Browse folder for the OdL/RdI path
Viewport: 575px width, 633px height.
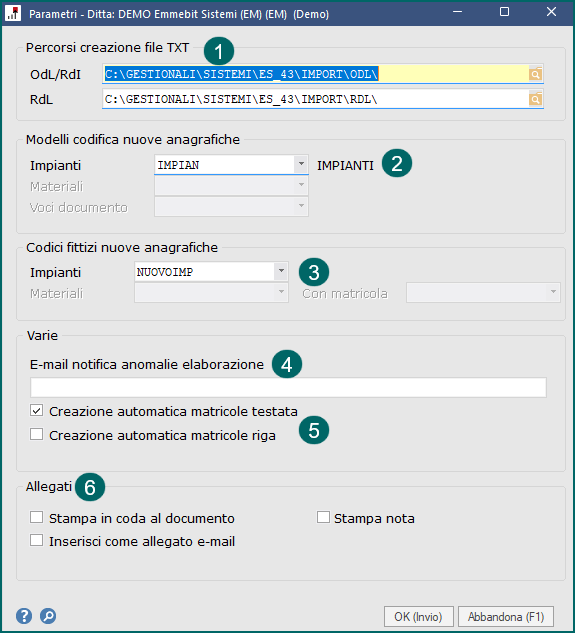click(x=535, y=74)
